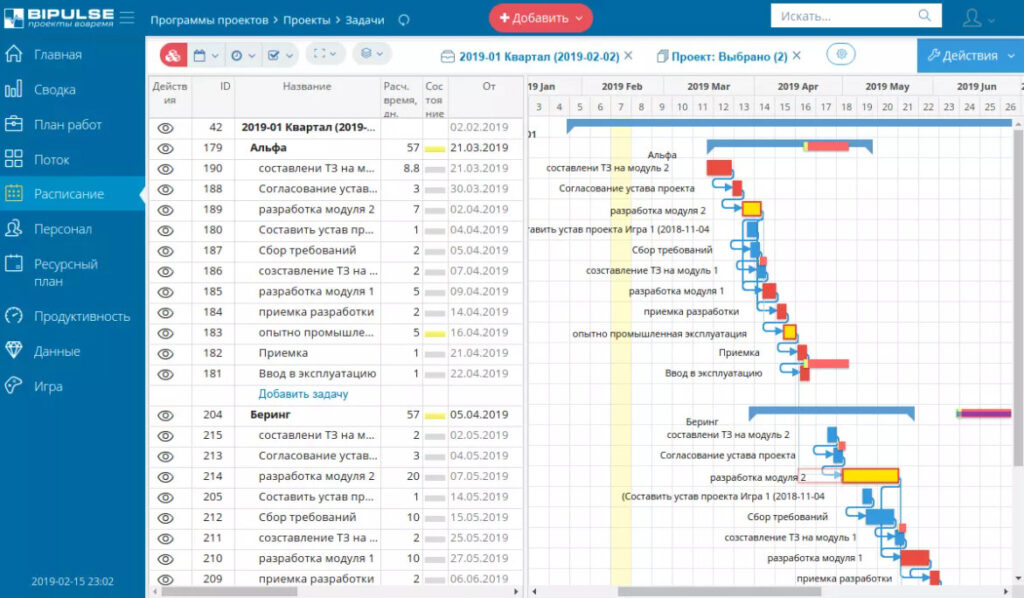1024x598 pixels.
Task: Toggle eye icon for task 189
Action: (166, 209)
